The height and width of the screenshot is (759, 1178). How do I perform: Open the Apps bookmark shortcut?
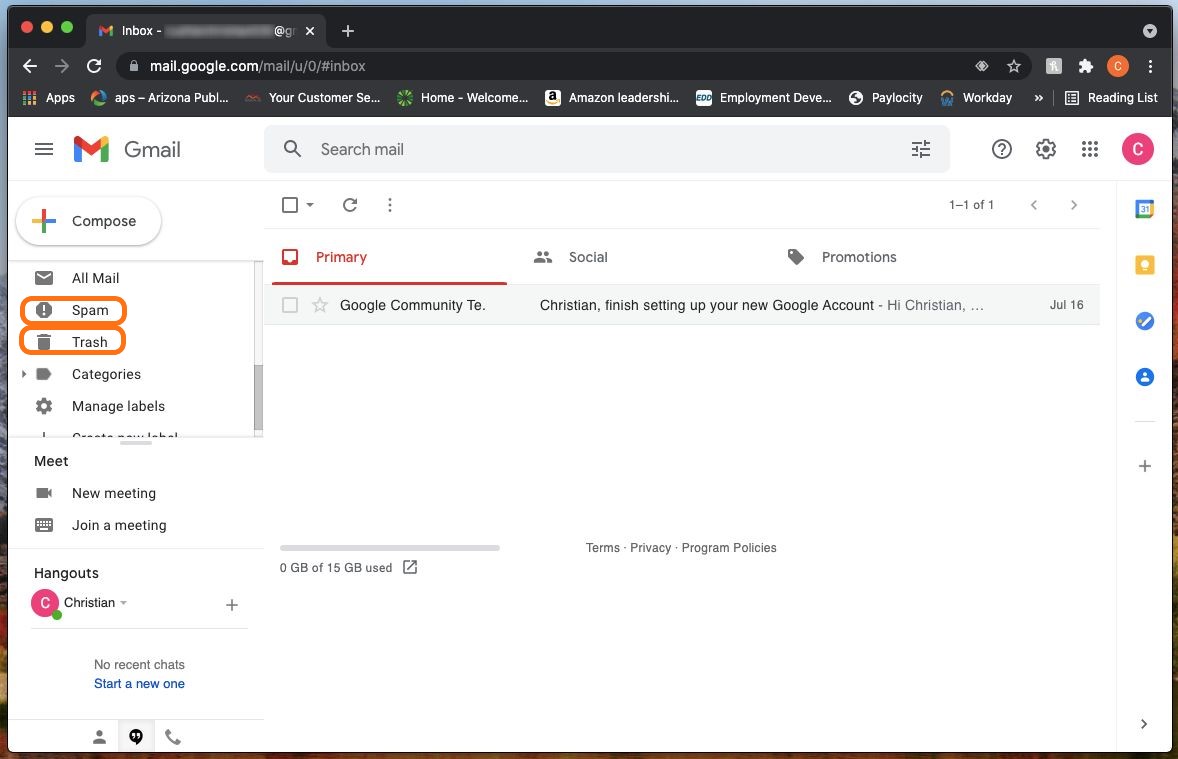pos(49,98)
